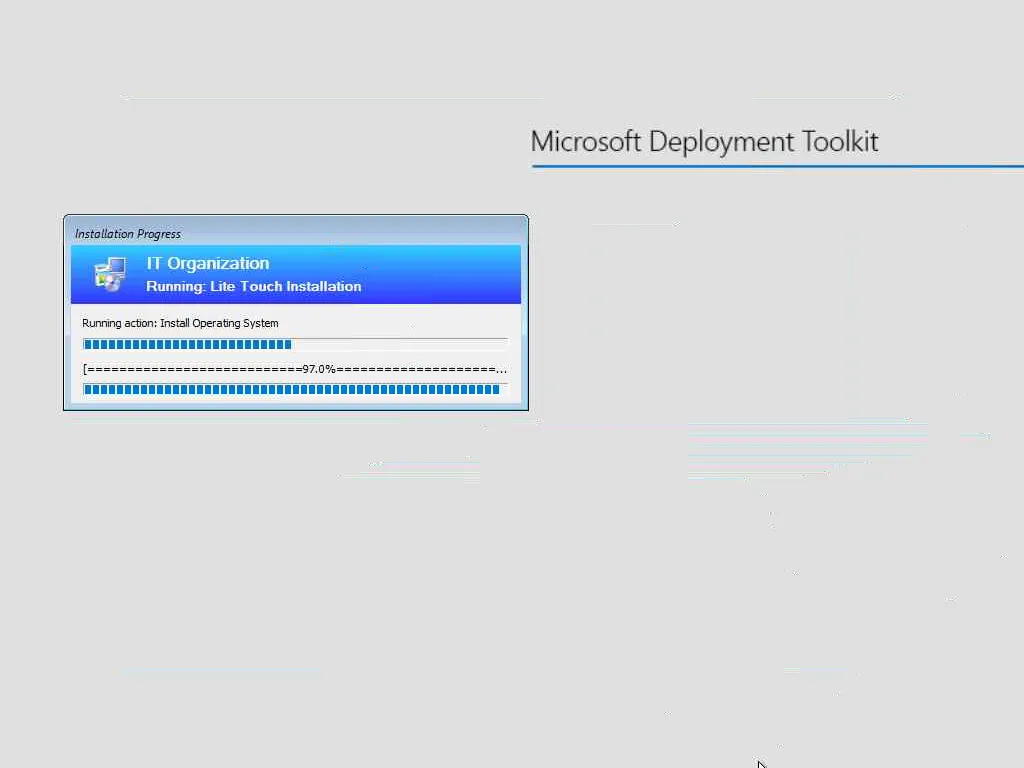
Task: Click the words Install Operating System in the dialog
Action: pos(219,323)
